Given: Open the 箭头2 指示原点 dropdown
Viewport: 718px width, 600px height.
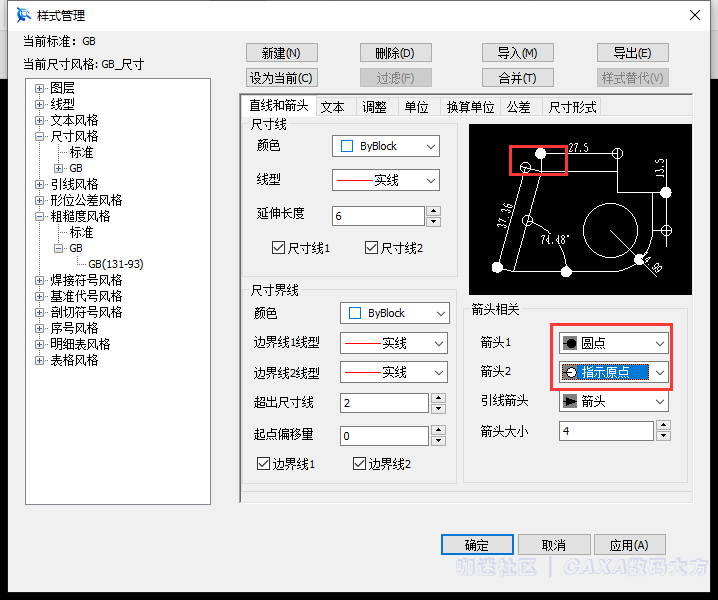Looking at the screenshot, I should tap(614, 372).
